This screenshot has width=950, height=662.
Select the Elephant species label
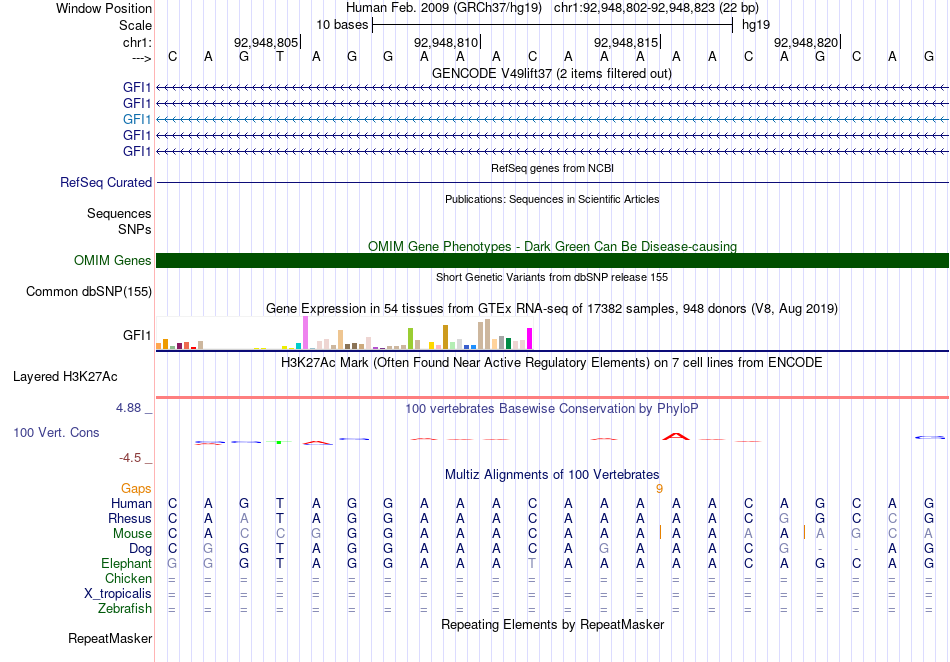click(126, 563)
